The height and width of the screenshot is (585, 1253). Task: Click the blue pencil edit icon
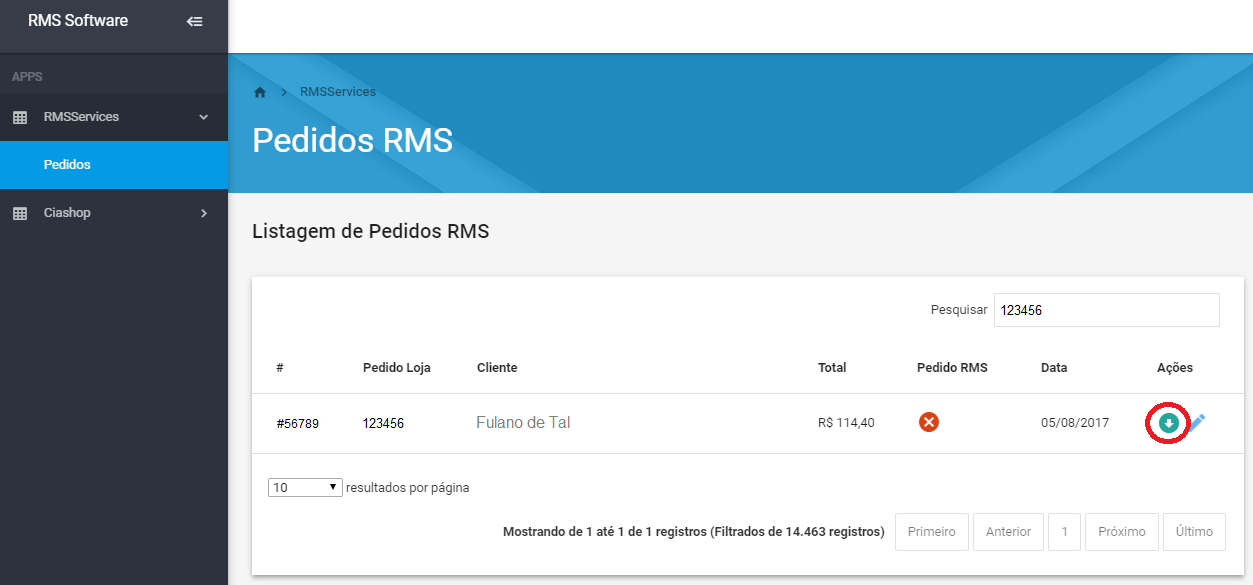pyautogui.click(x=1196, y=423)
